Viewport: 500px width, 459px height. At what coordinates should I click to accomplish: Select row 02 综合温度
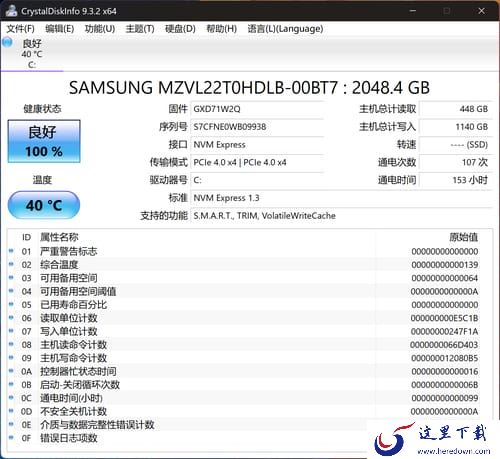250,265
